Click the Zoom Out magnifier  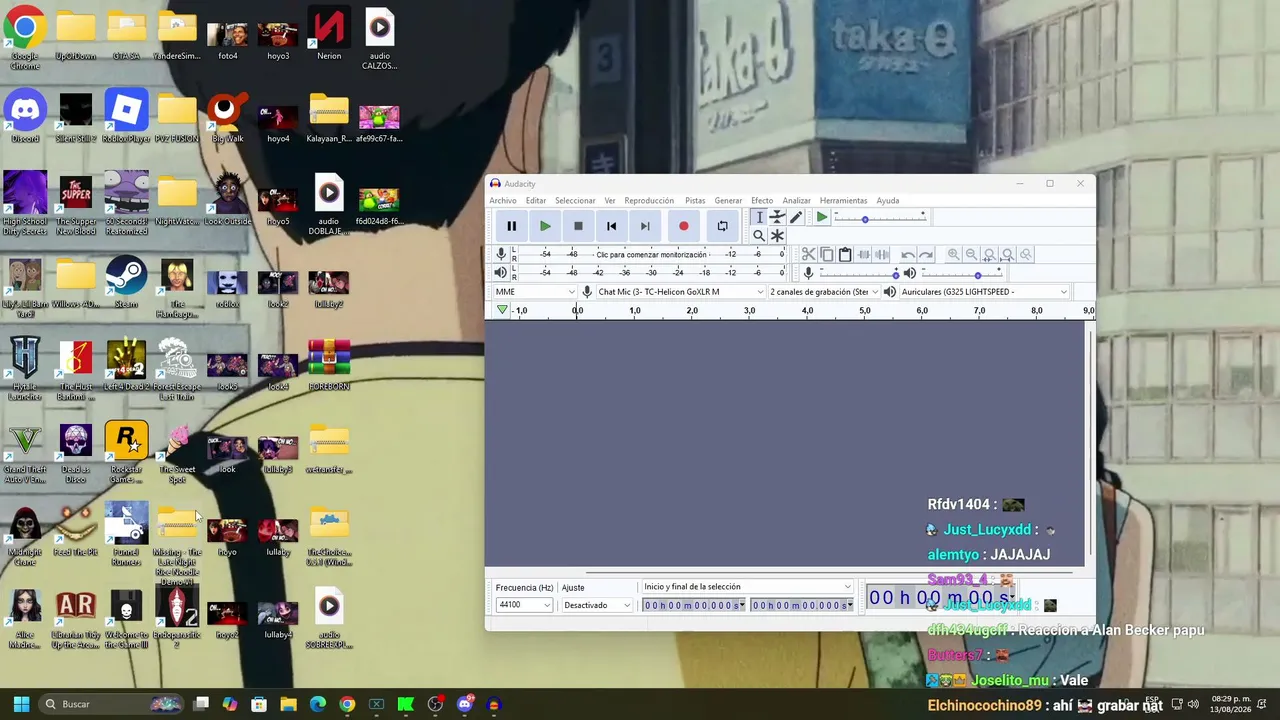pyautogui.click(x=971, y=255)
